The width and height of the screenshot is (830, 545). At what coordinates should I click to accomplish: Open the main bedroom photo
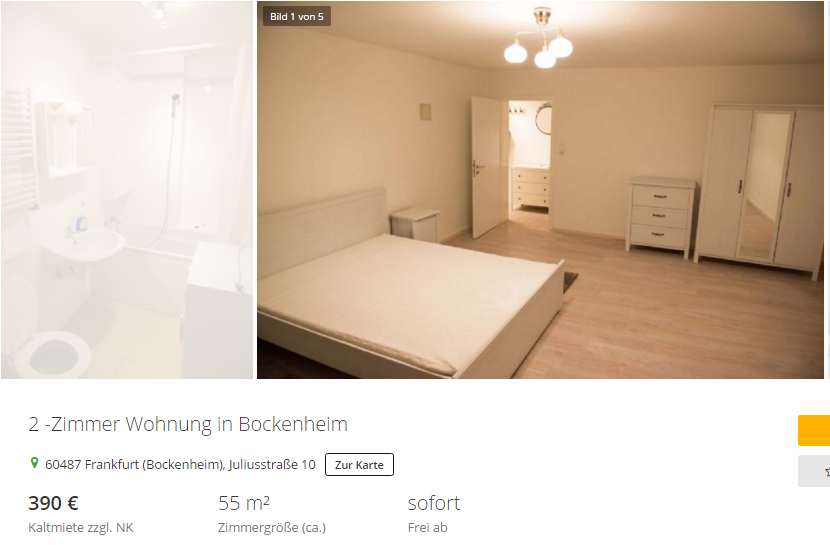(540, 189)
